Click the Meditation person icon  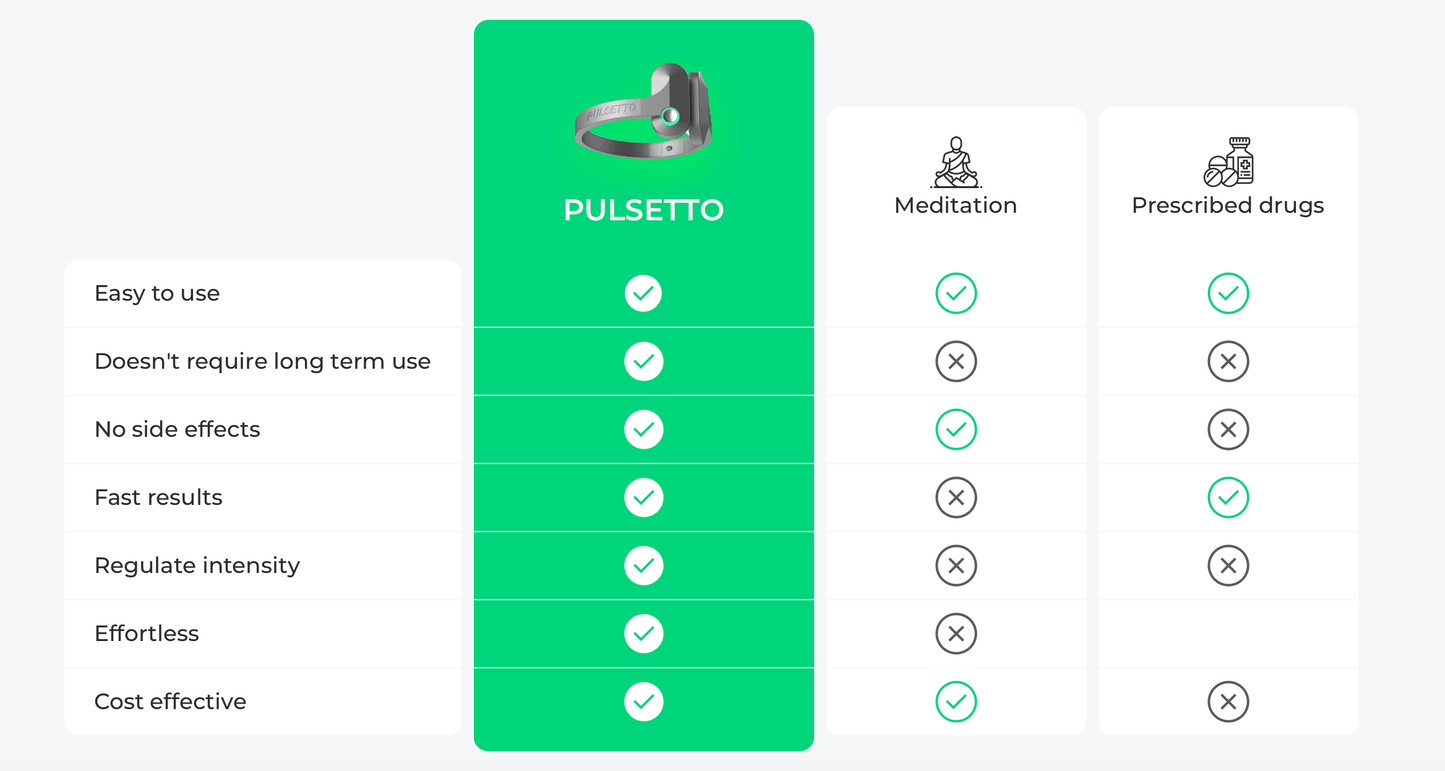point(956,162)
